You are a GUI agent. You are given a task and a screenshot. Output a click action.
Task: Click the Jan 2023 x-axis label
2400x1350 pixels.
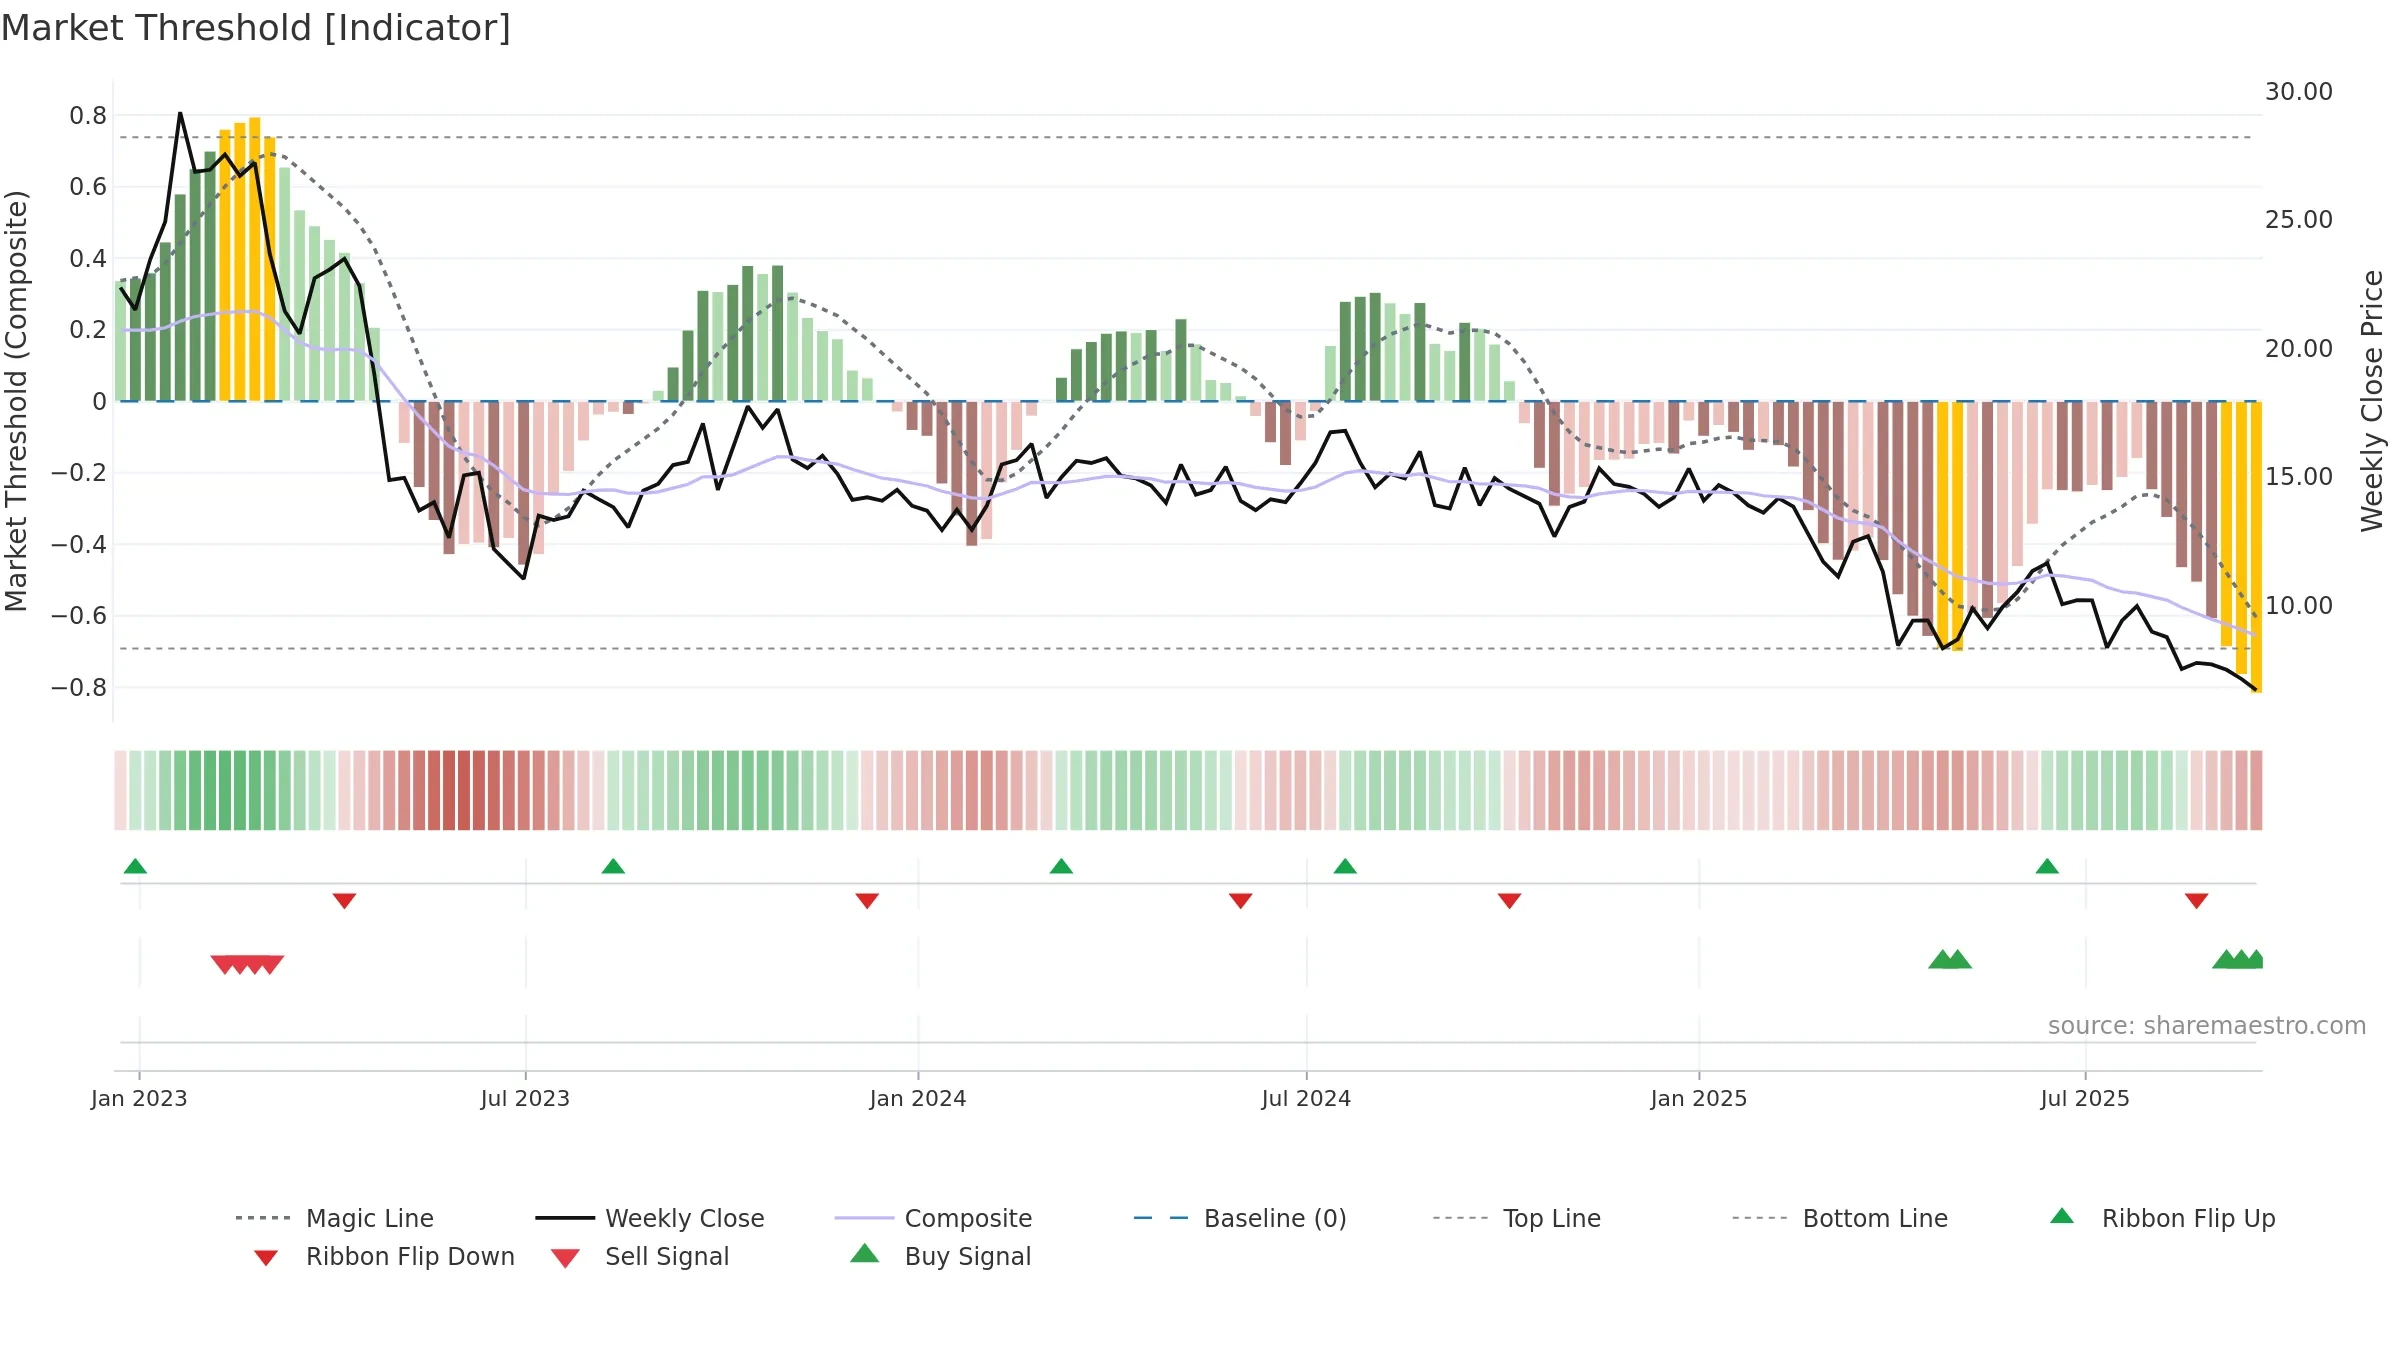(139, 1099)
